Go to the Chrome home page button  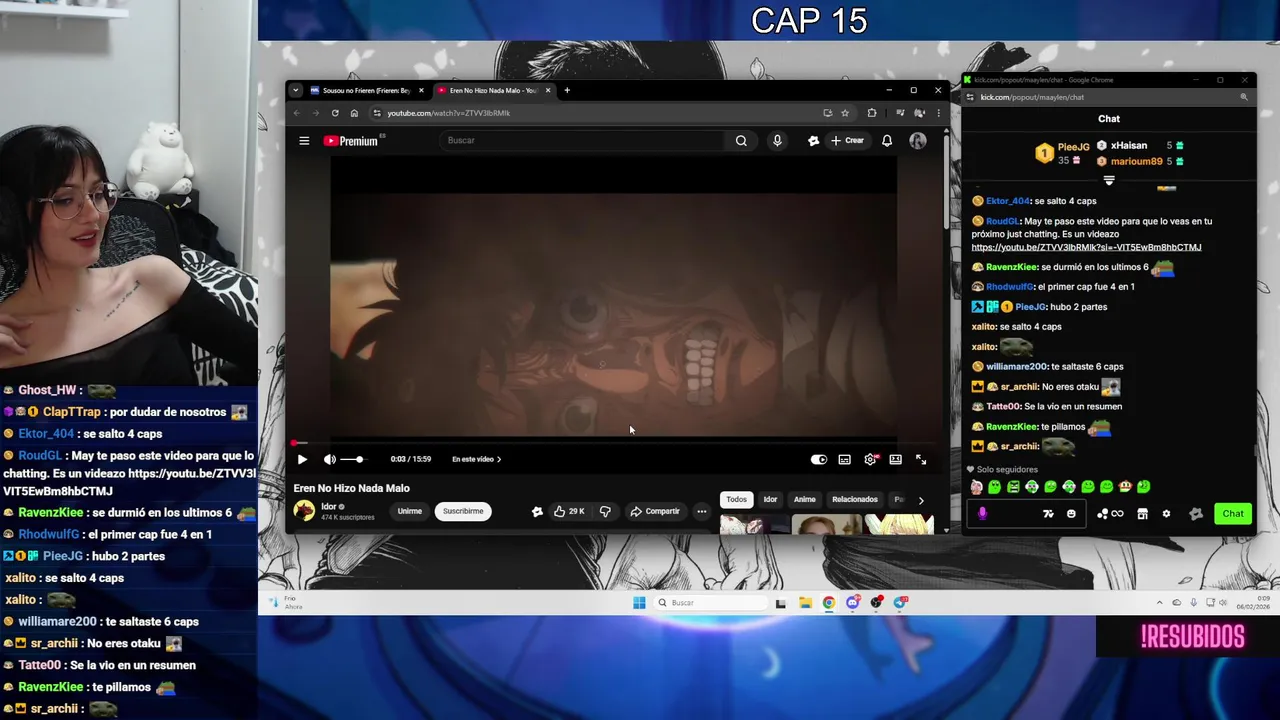pos(354,113)
